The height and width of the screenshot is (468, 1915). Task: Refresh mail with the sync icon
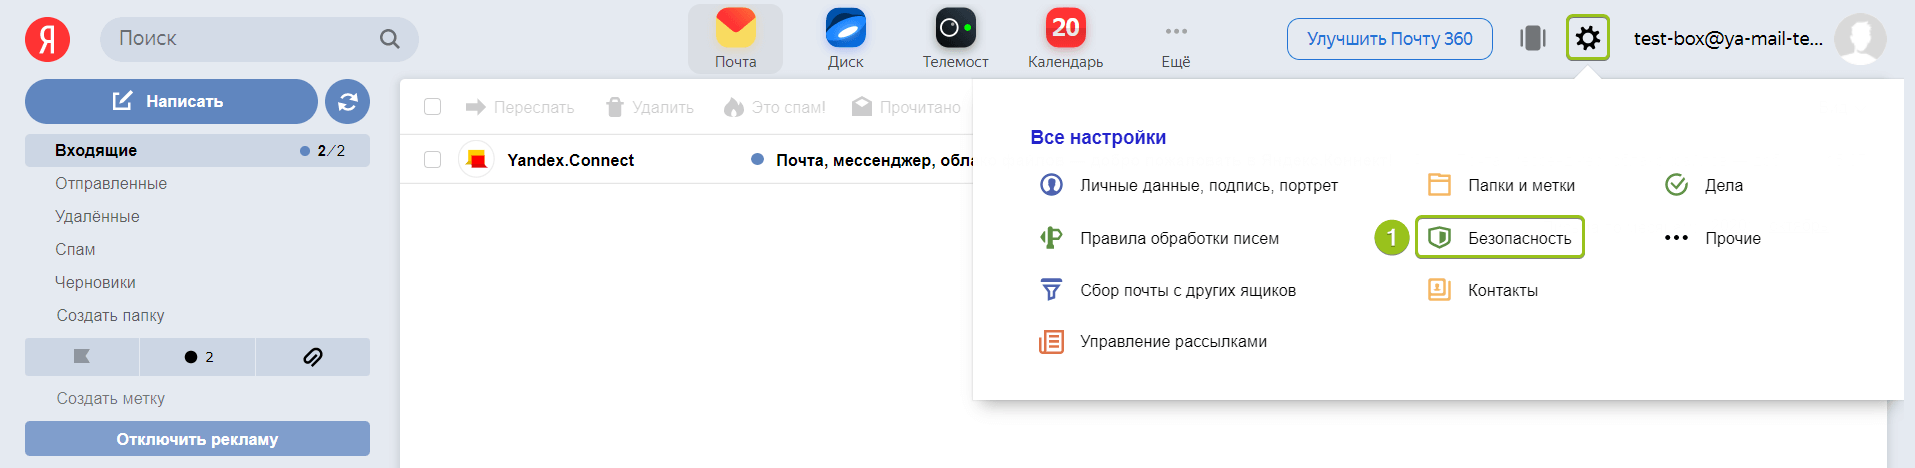(x=347, y=101)
